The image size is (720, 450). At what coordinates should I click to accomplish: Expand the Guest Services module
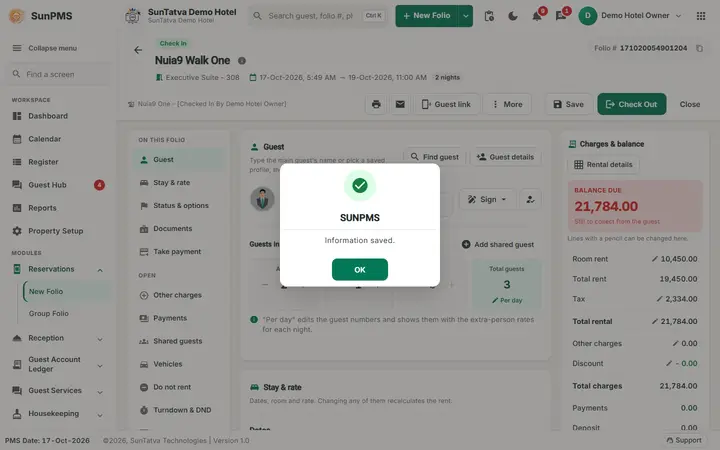pyautogui.click(x=58, y=391)
